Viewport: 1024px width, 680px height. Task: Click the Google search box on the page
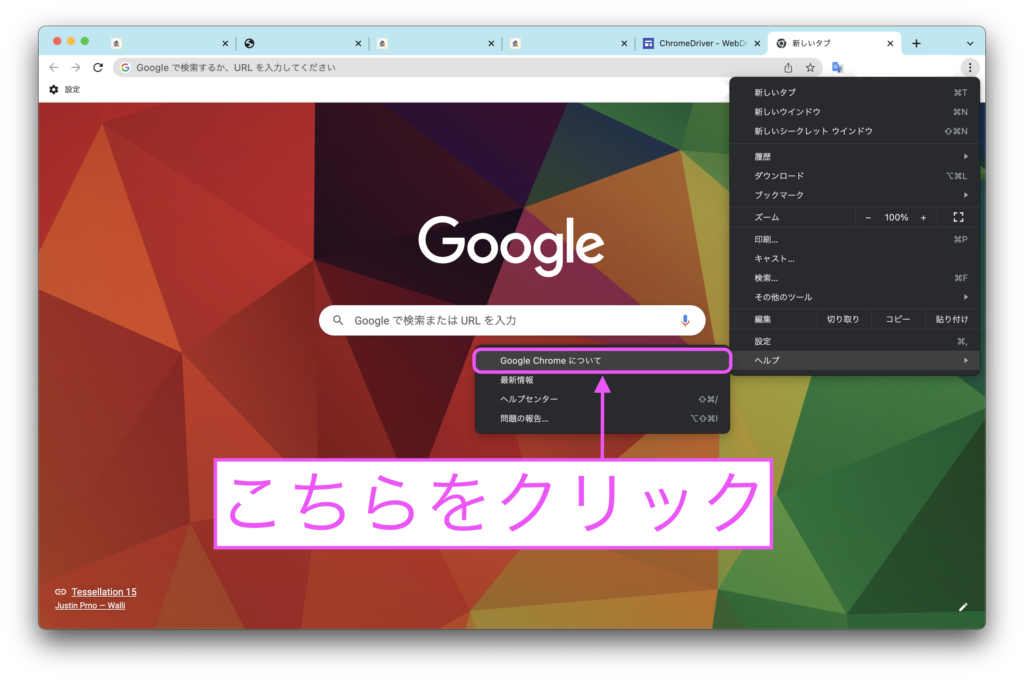(511, 320)
